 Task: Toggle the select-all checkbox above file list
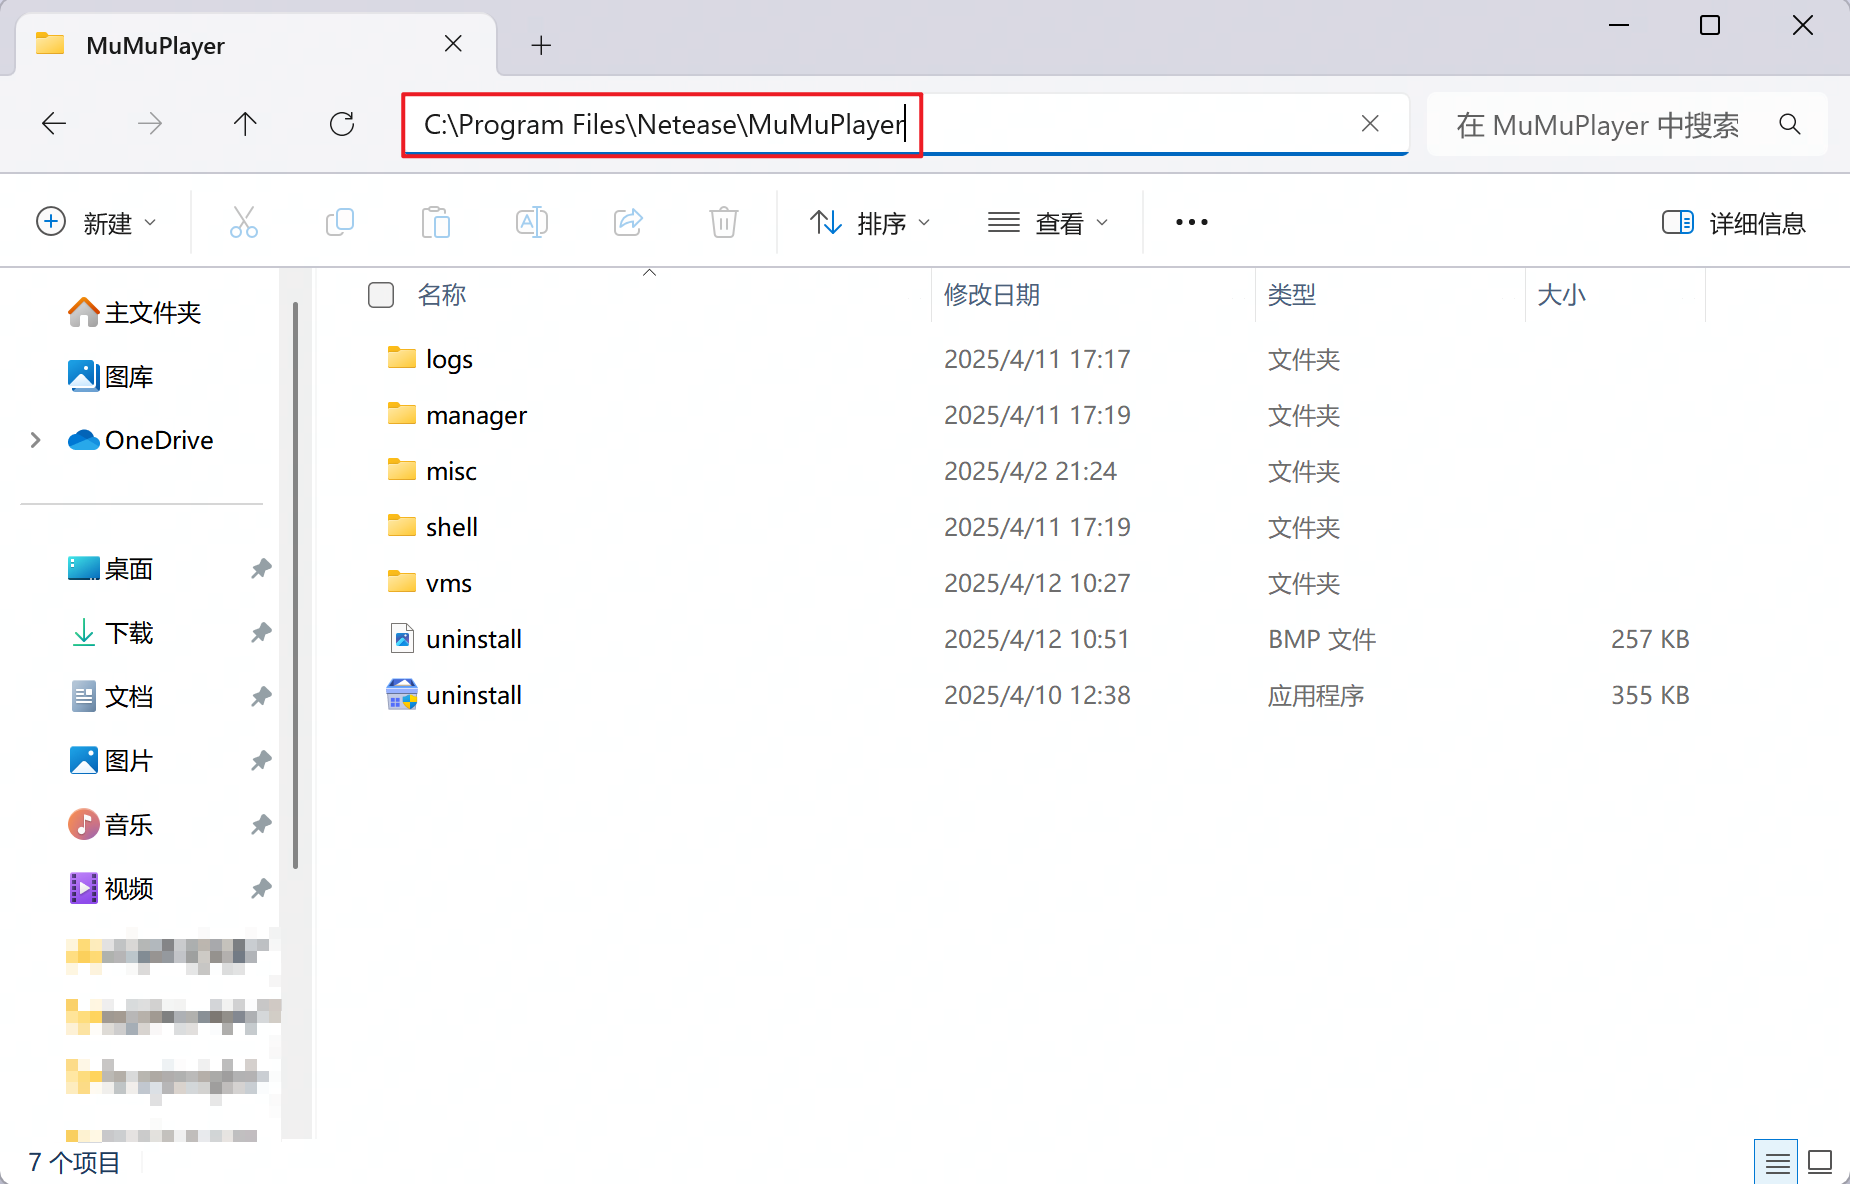point(380,295)
